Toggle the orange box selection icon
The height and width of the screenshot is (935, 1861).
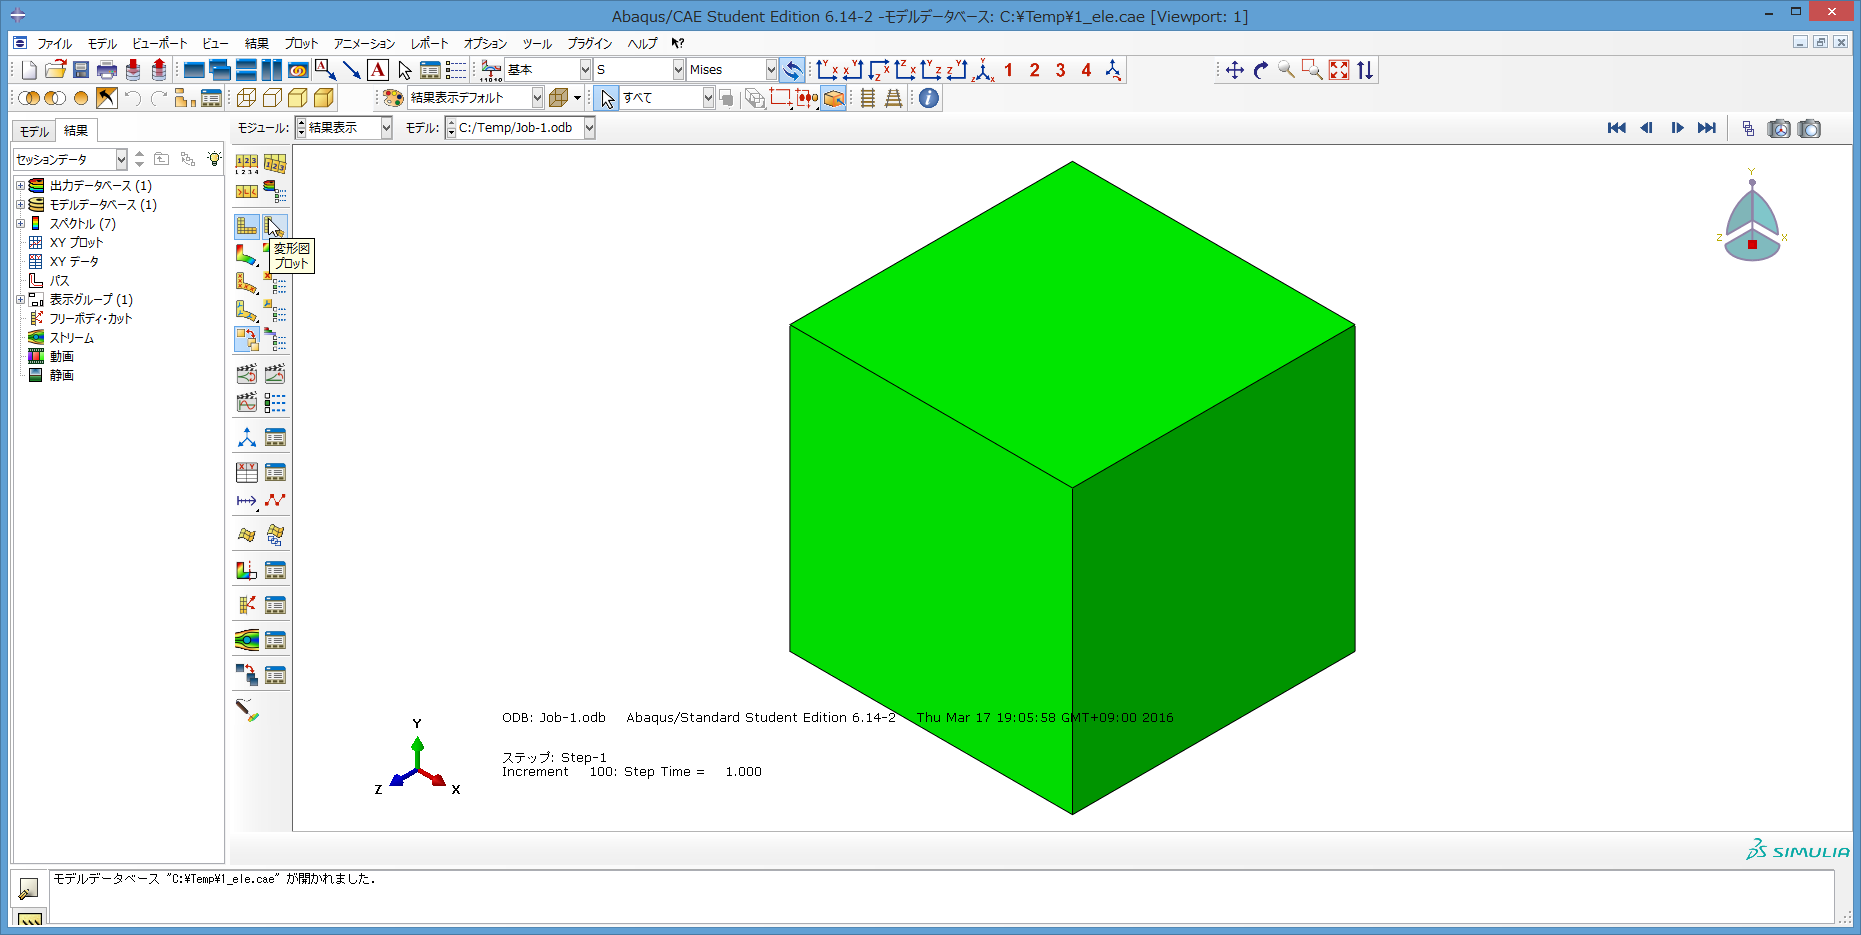(833, 98)
